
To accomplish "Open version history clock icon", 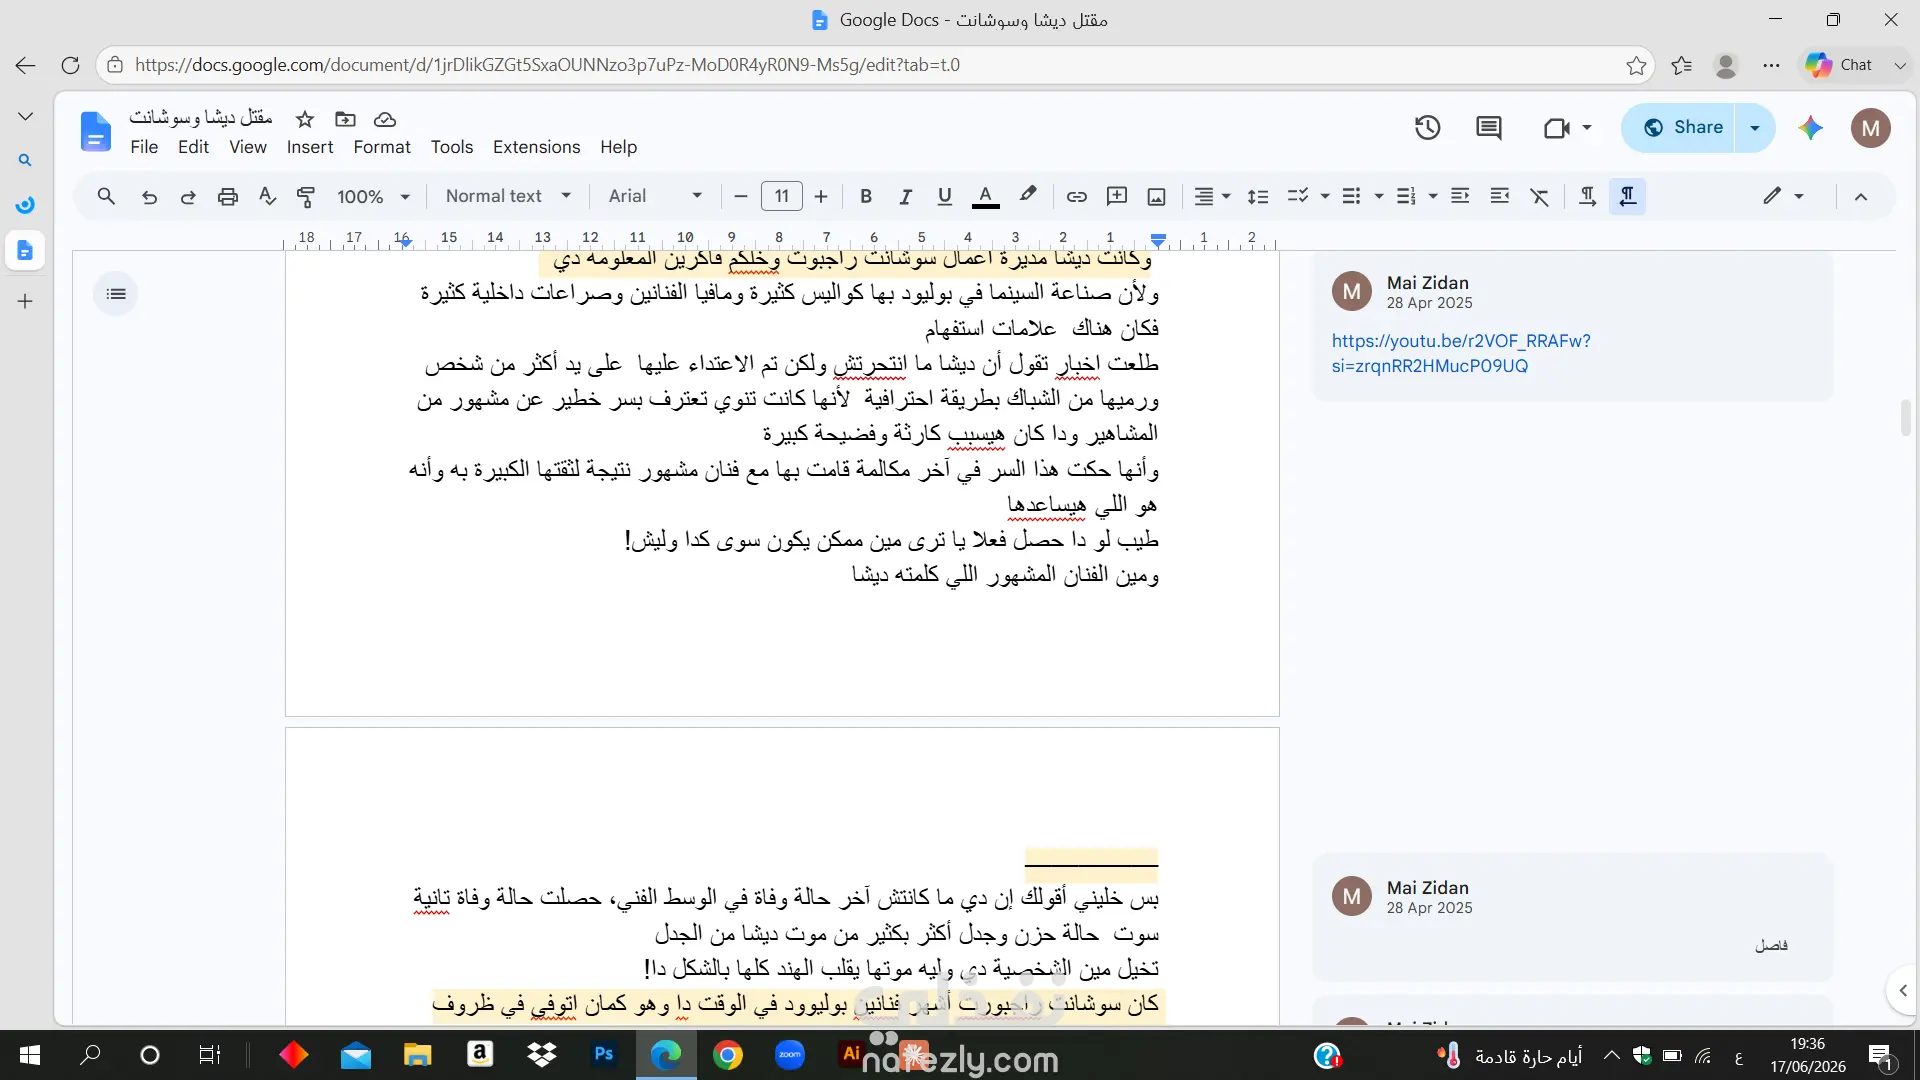I will tap(1427, 128).
